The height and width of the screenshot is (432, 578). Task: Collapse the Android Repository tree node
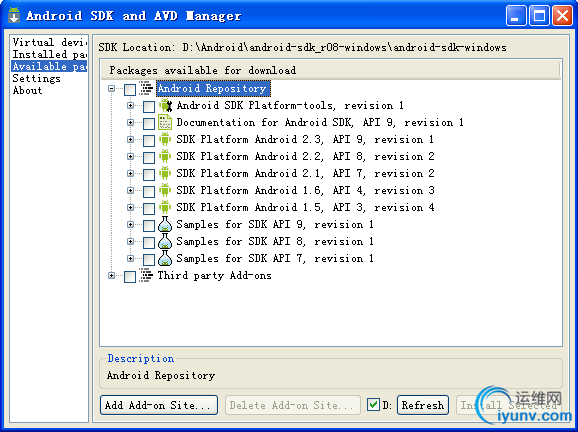pos(111,88)
